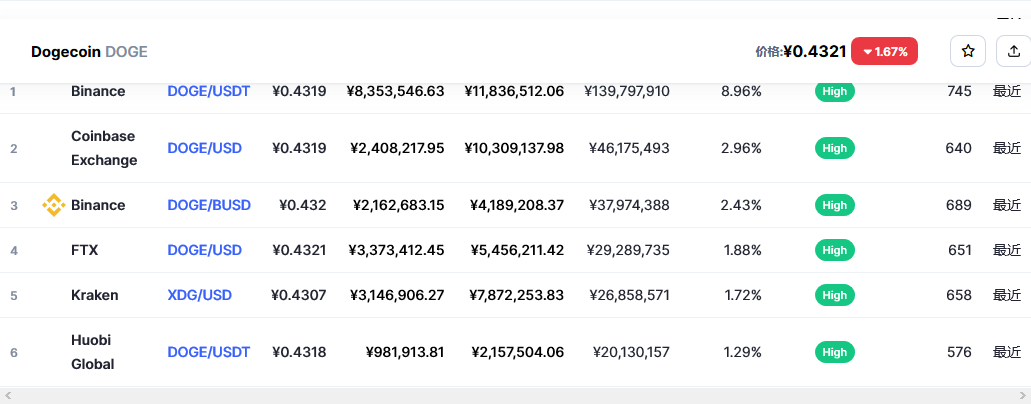Image resolution: width=1031 pixels, height=404 pixels.
Task: Open the DOGE/BUSD trading pair
Action: pos(208,205)
